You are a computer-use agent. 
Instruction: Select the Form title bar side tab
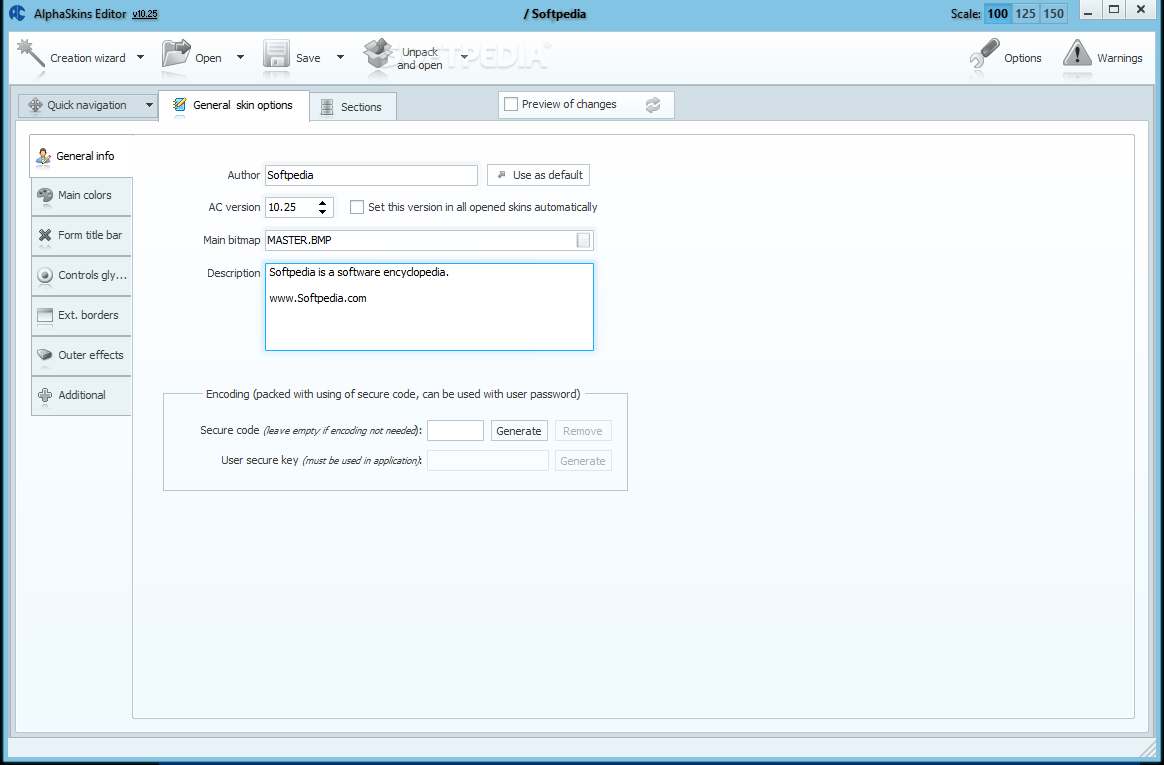pos(82,235)
